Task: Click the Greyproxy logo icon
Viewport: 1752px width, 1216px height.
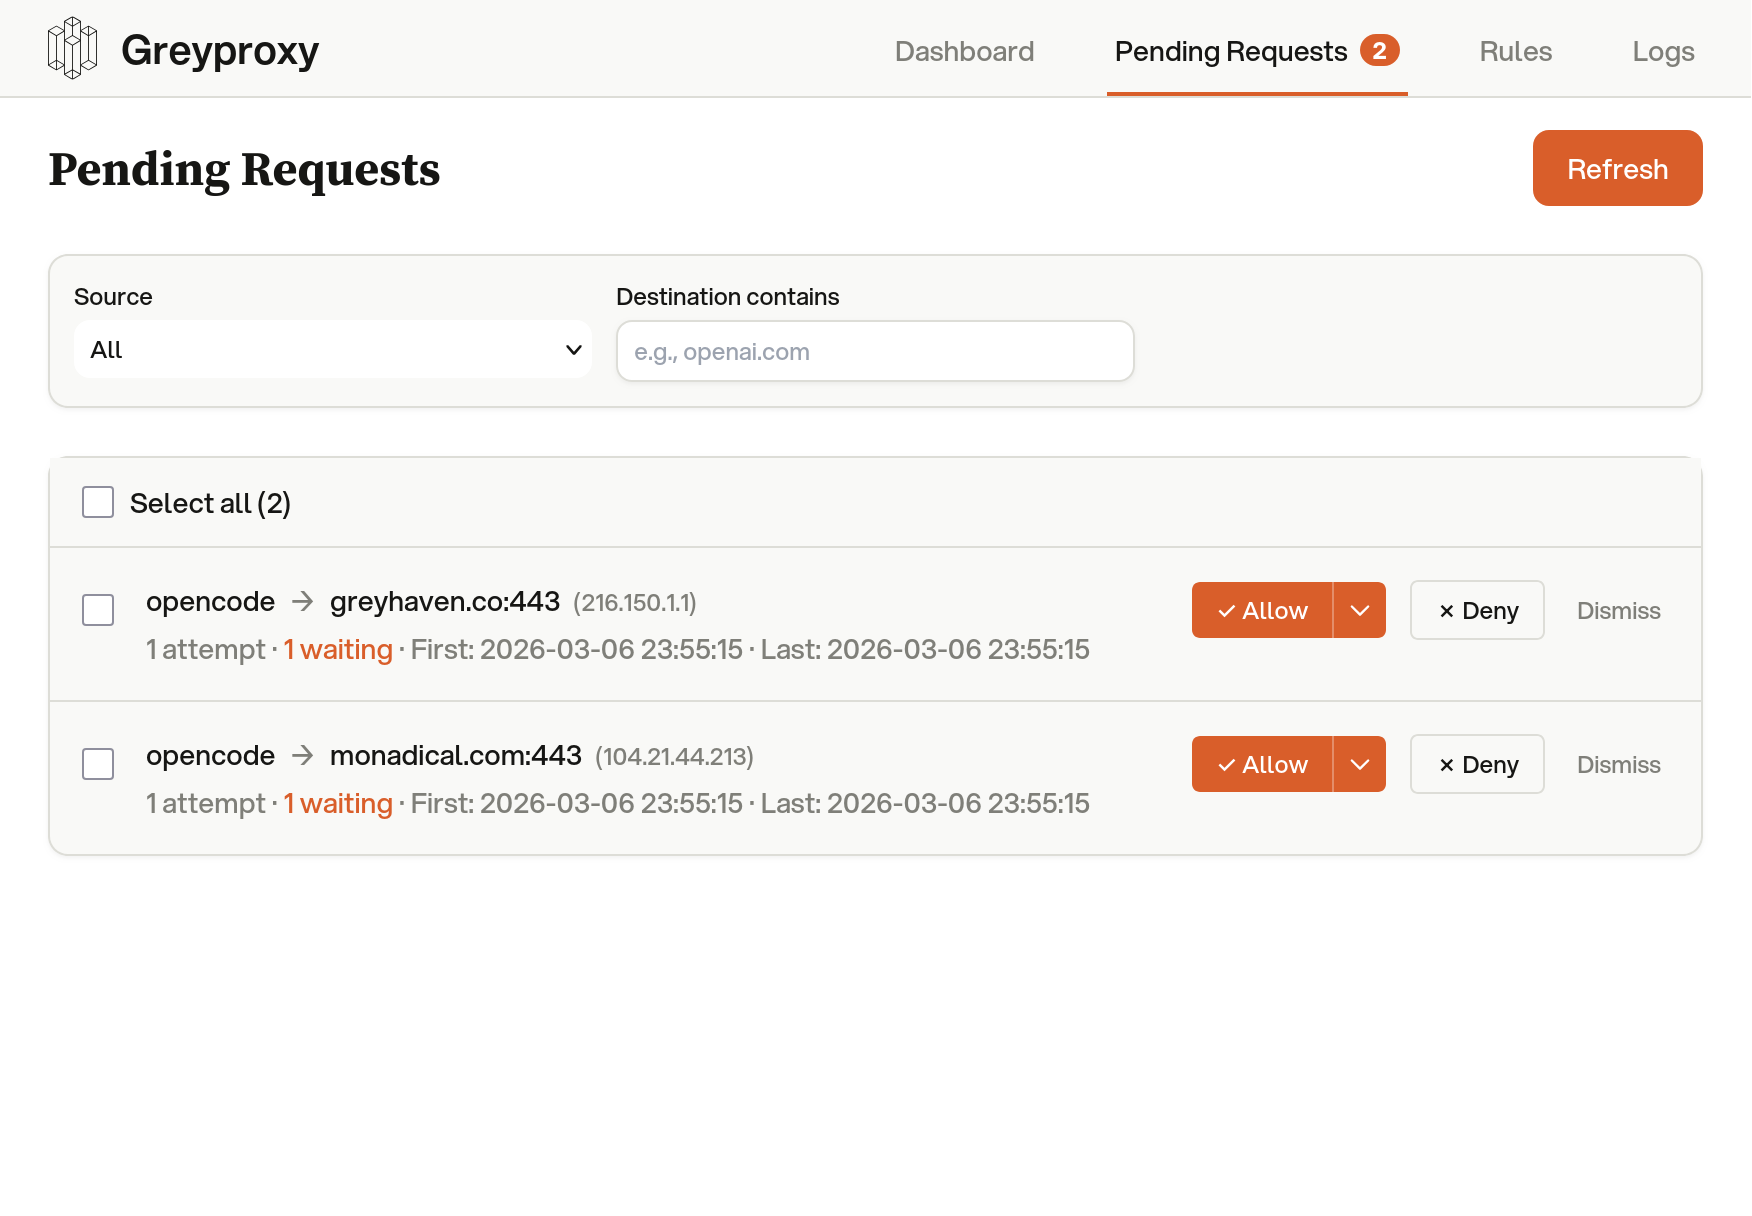Action: [71, 47]
